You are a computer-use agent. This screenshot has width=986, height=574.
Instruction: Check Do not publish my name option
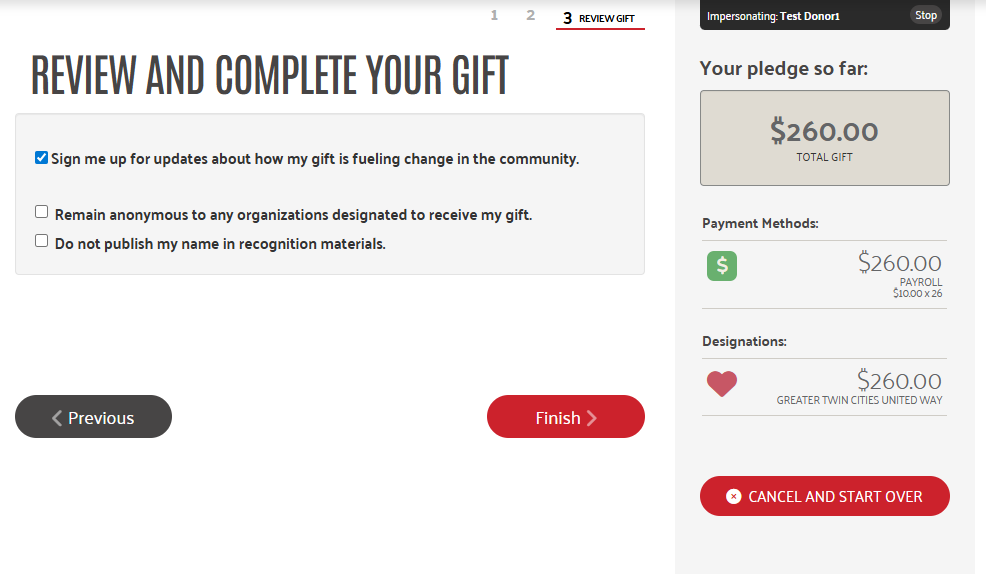pyautogui.click(x=42, y=241)
